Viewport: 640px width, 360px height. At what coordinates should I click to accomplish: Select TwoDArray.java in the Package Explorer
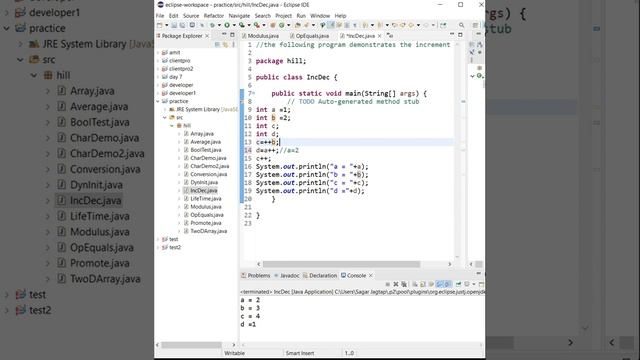(x=208, y=231)
